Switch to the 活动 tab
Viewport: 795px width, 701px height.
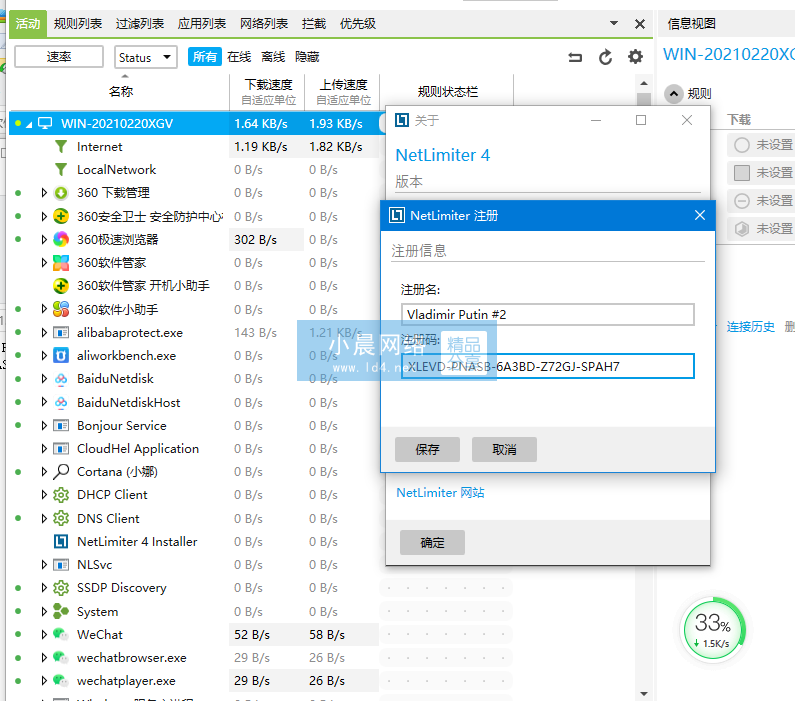(x=28, y=23)
